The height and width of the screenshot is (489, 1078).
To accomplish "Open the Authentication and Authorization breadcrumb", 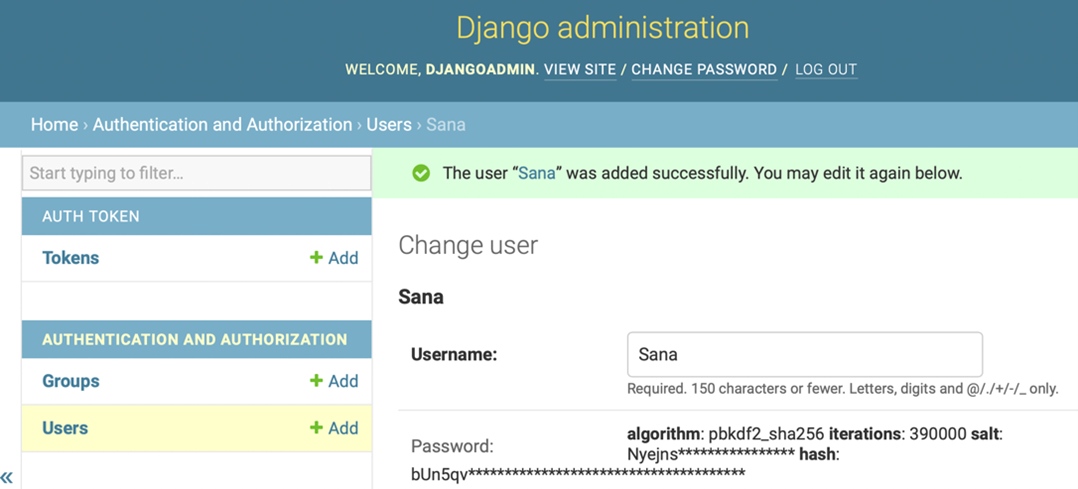I will (222, 125).
